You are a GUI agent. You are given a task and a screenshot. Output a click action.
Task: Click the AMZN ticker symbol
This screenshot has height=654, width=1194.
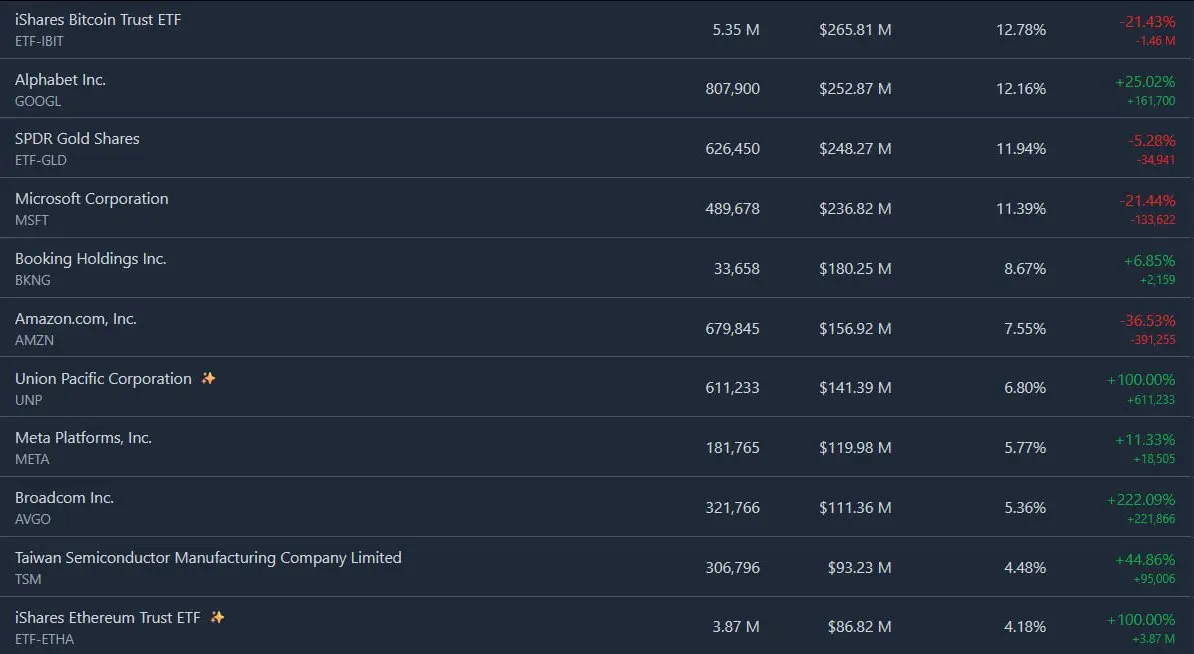35,340
